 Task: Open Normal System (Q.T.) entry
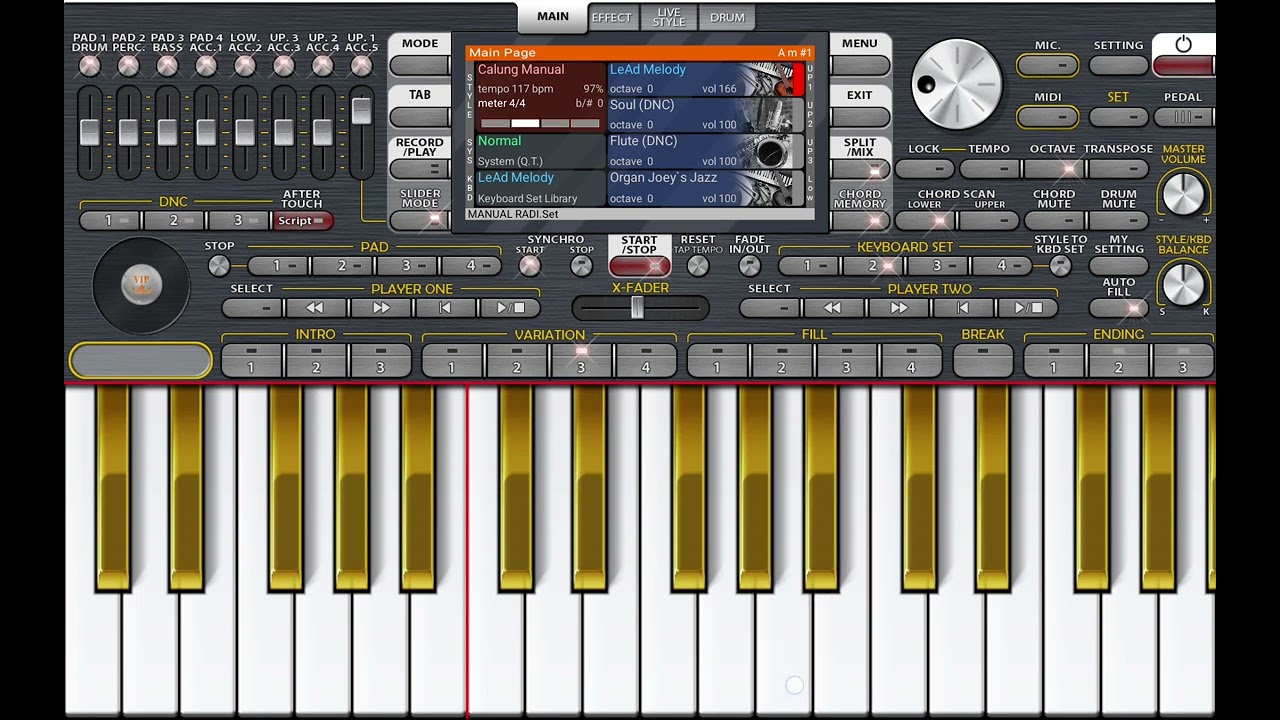[x=540, y=151]
